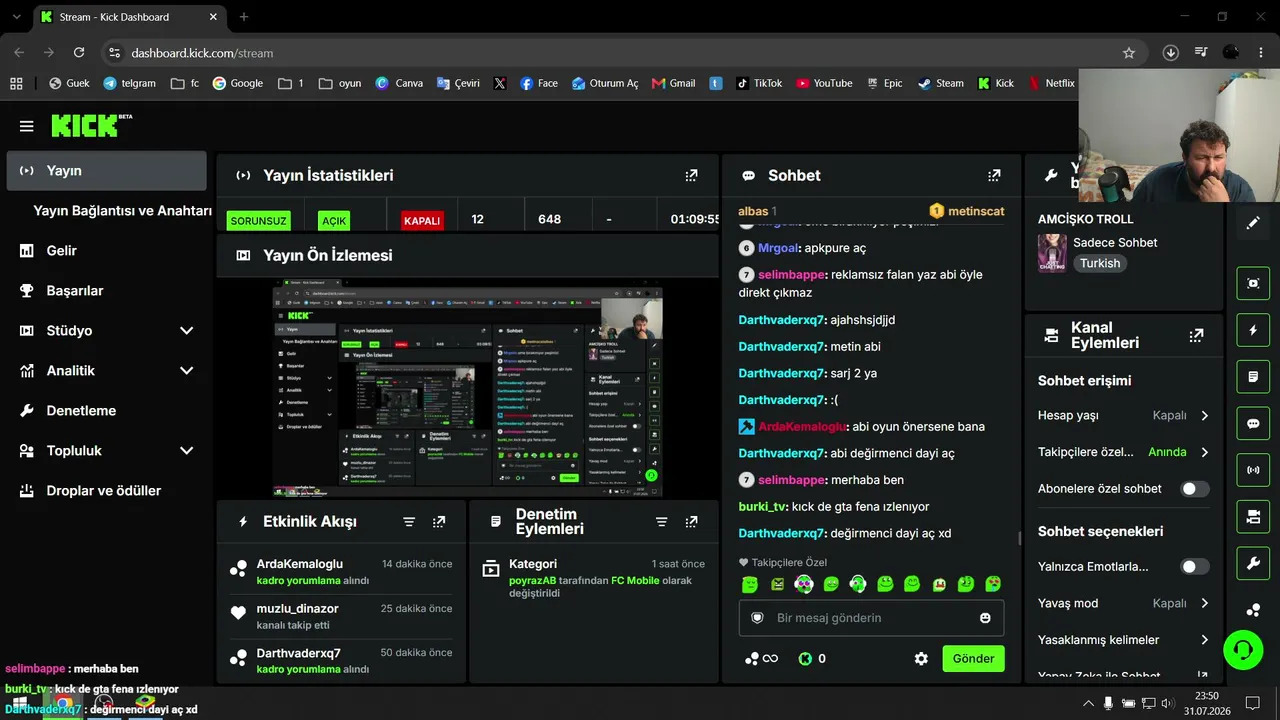Open chat settings gear
Screen dimensions: 1280x720
921,659
